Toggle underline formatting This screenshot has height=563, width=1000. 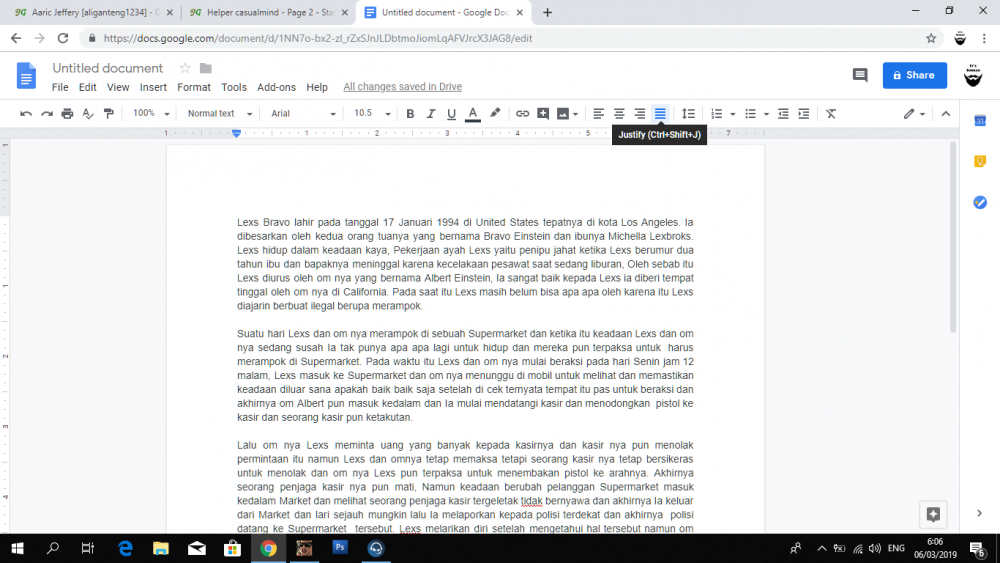pyautogui.click(x=451, y=113)
